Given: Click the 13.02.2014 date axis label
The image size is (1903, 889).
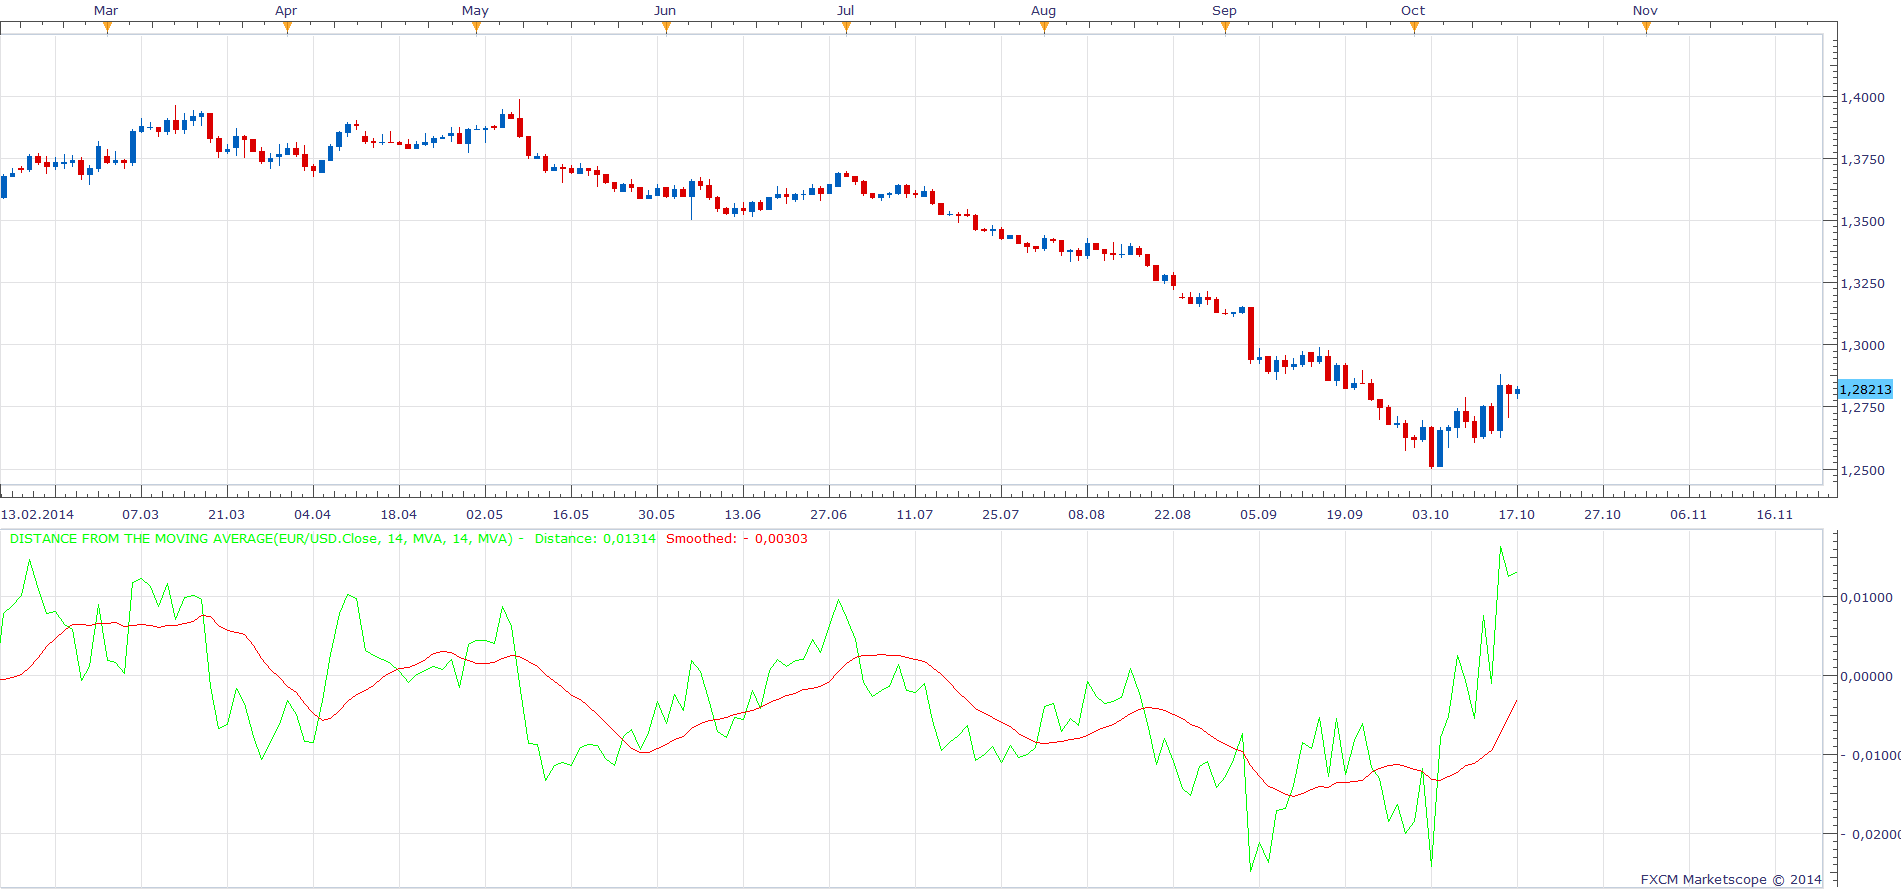Looking at the screenshot, I should 37,514.
